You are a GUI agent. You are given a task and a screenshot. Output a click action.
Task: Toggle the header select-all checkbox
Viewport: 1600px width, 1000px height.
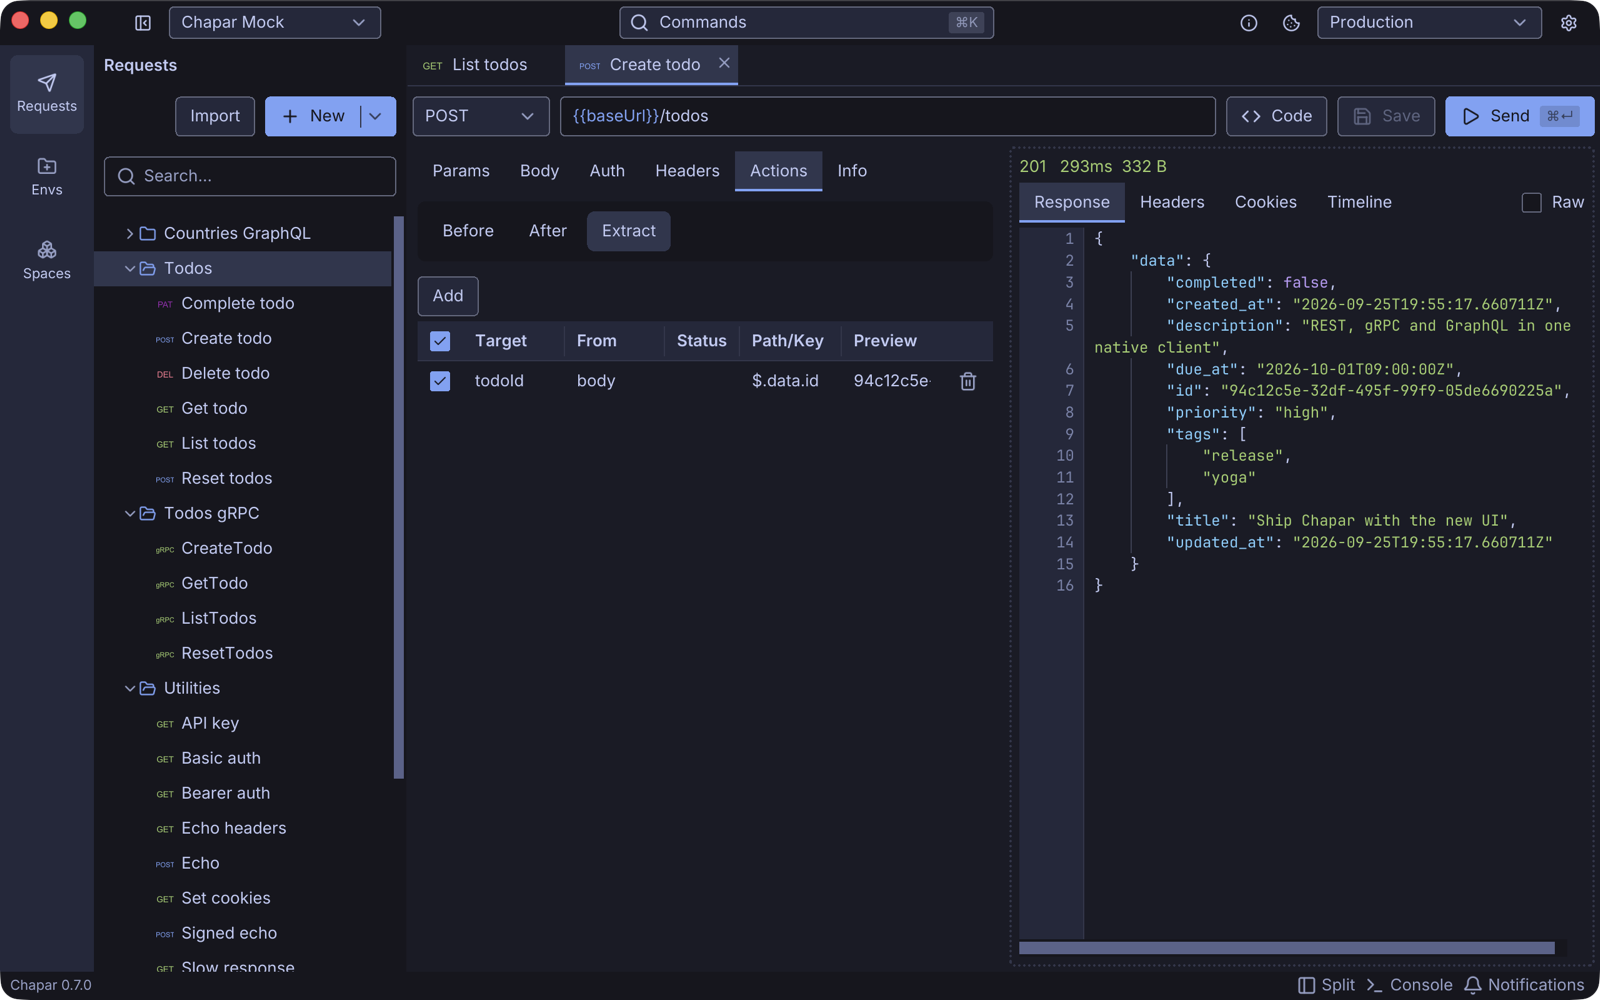pyautogui.click(x=440, y=341)
